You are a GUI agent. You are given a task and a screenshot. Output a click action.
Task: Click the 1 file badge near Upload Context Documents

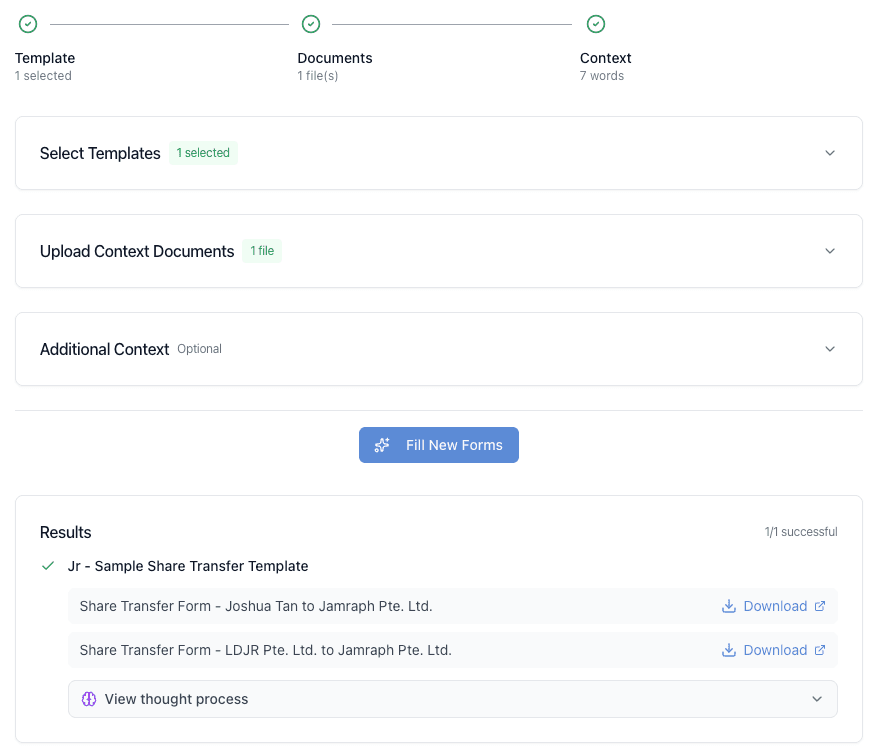pos(261,251)
